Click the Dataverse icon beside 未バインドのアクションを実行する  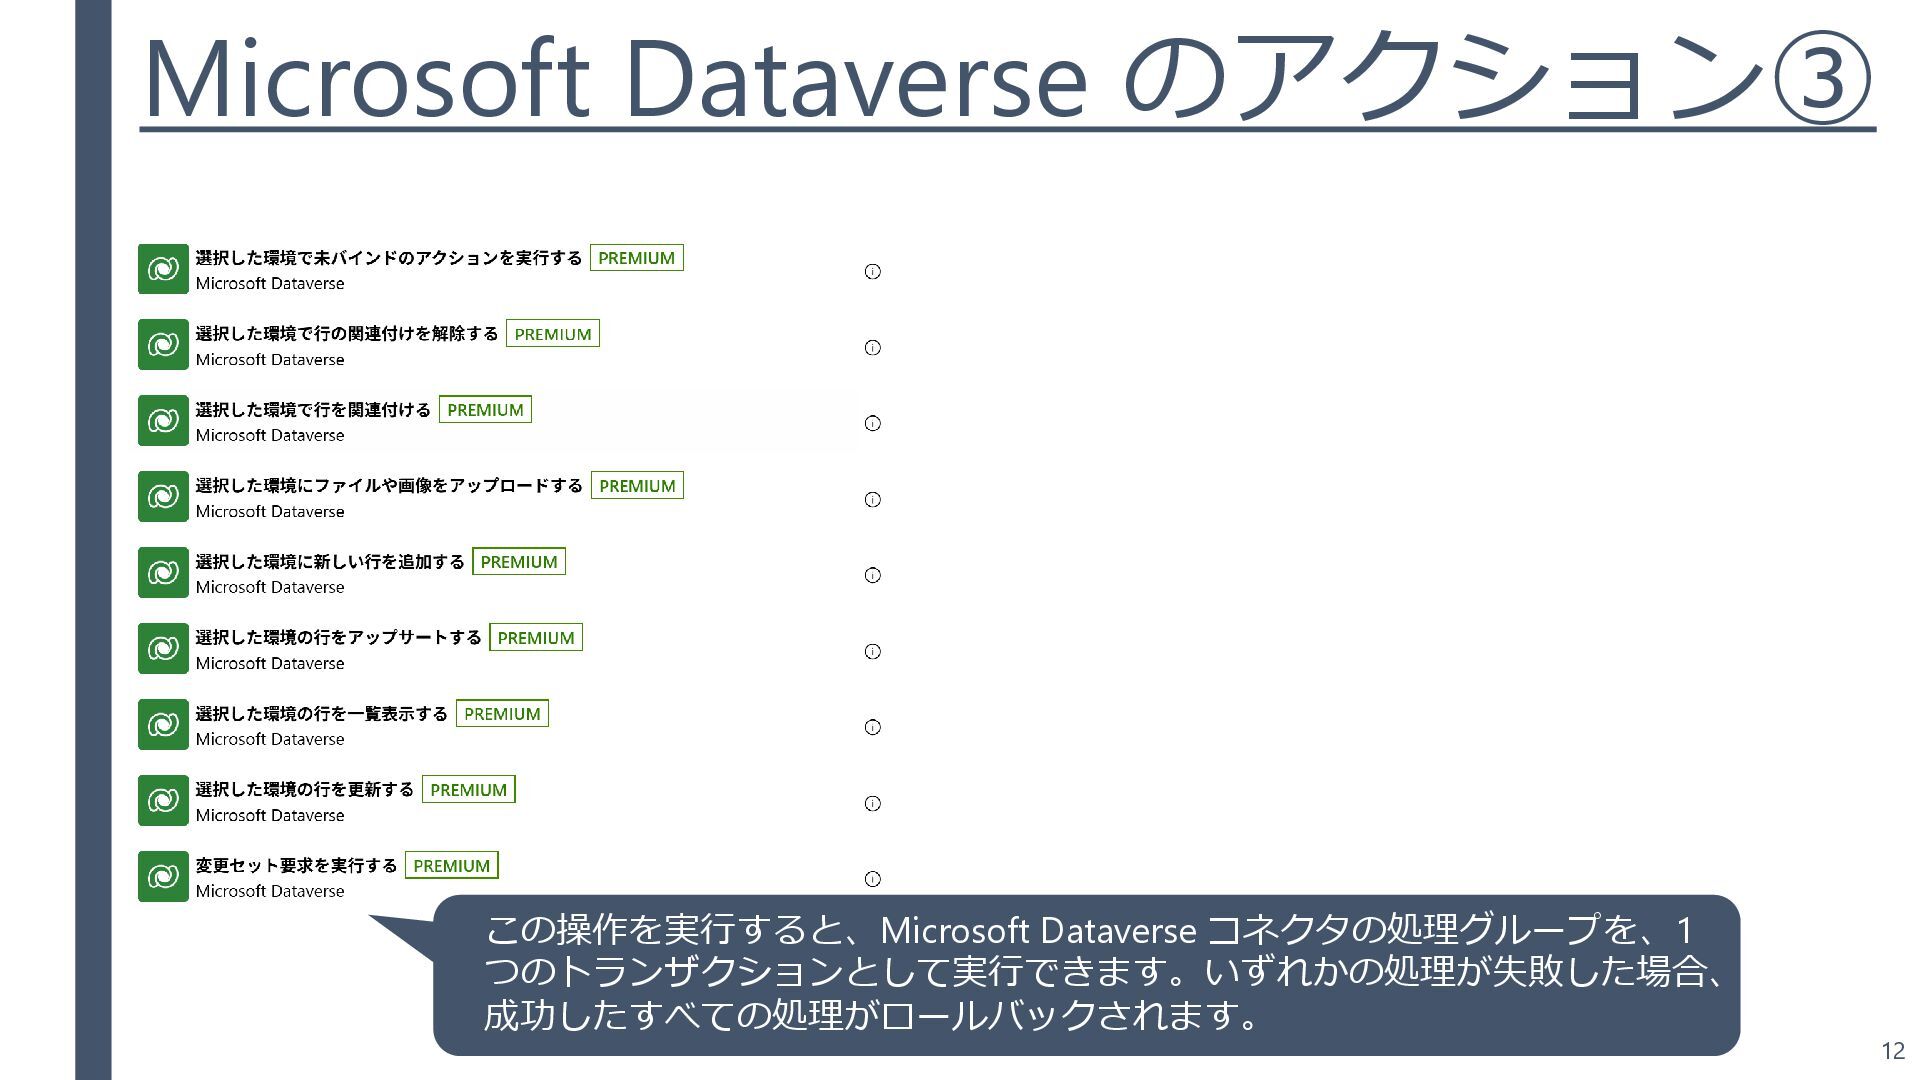point(163,269)
